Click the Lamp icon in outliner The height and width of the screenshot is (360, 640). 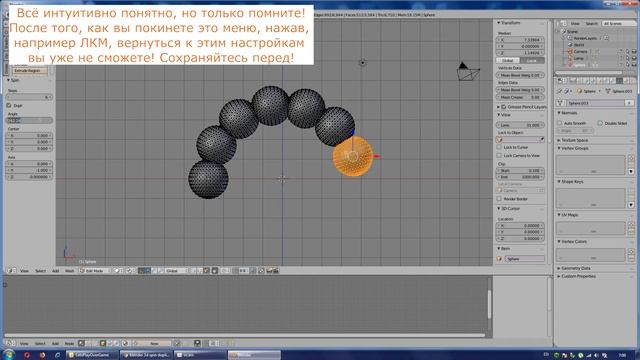click(x=570, y=58)
